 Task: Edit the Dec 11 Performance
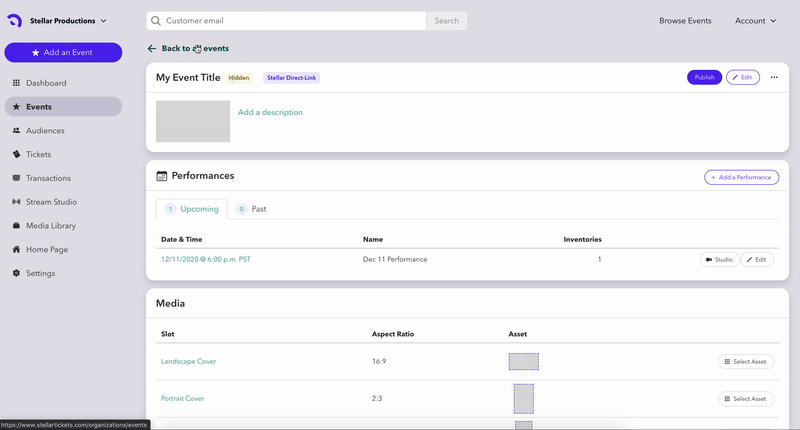[x=757, y=260]
